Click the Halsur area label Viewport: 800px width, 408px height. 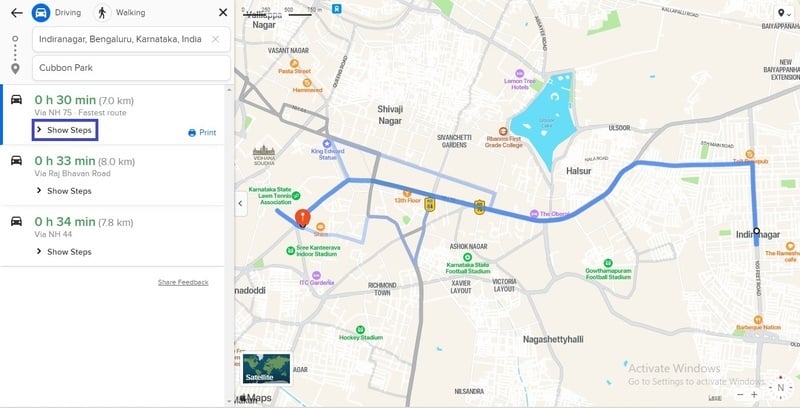pyautogui.click(x=579, y=171)
